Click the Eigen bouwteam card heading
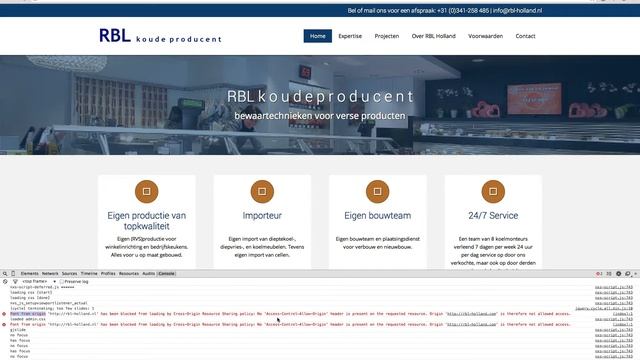Screen dimensions: 640x360 pyautogui.click(x=378, y=216)
